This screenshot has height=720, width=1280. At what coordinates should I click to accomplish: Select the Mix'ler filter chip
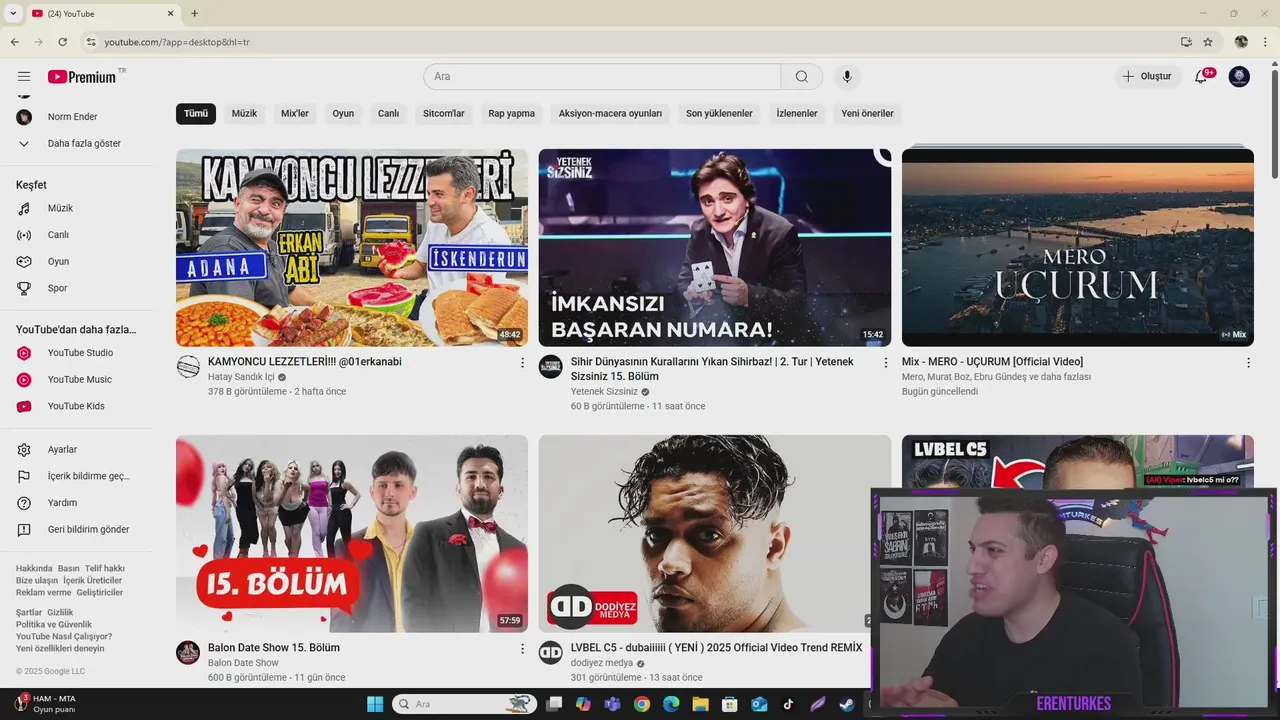(x=295, y=114)
